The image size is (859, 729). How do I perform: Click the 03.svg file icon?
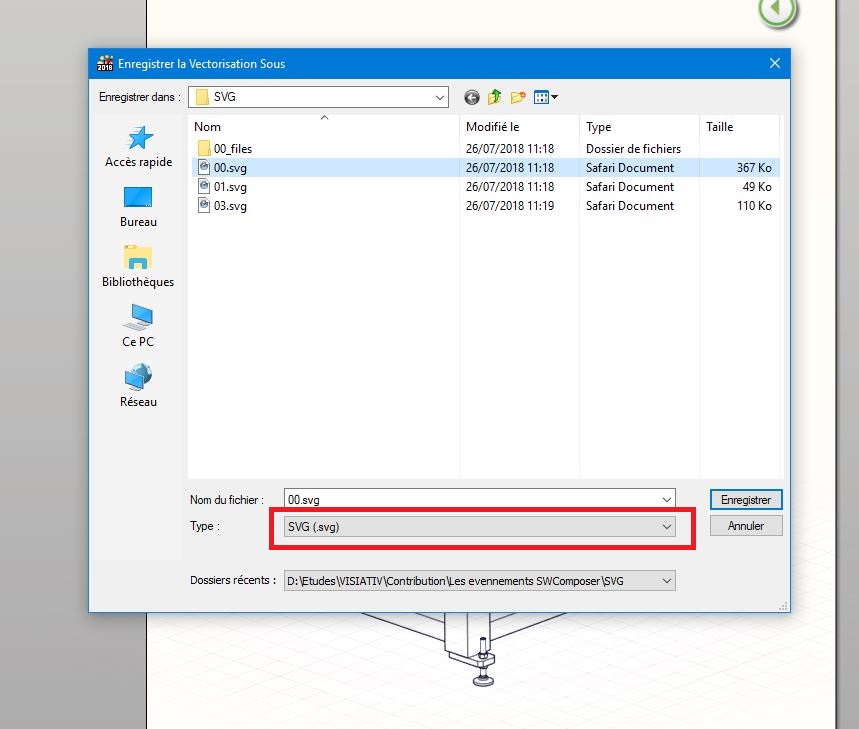(x=204, y=205)
